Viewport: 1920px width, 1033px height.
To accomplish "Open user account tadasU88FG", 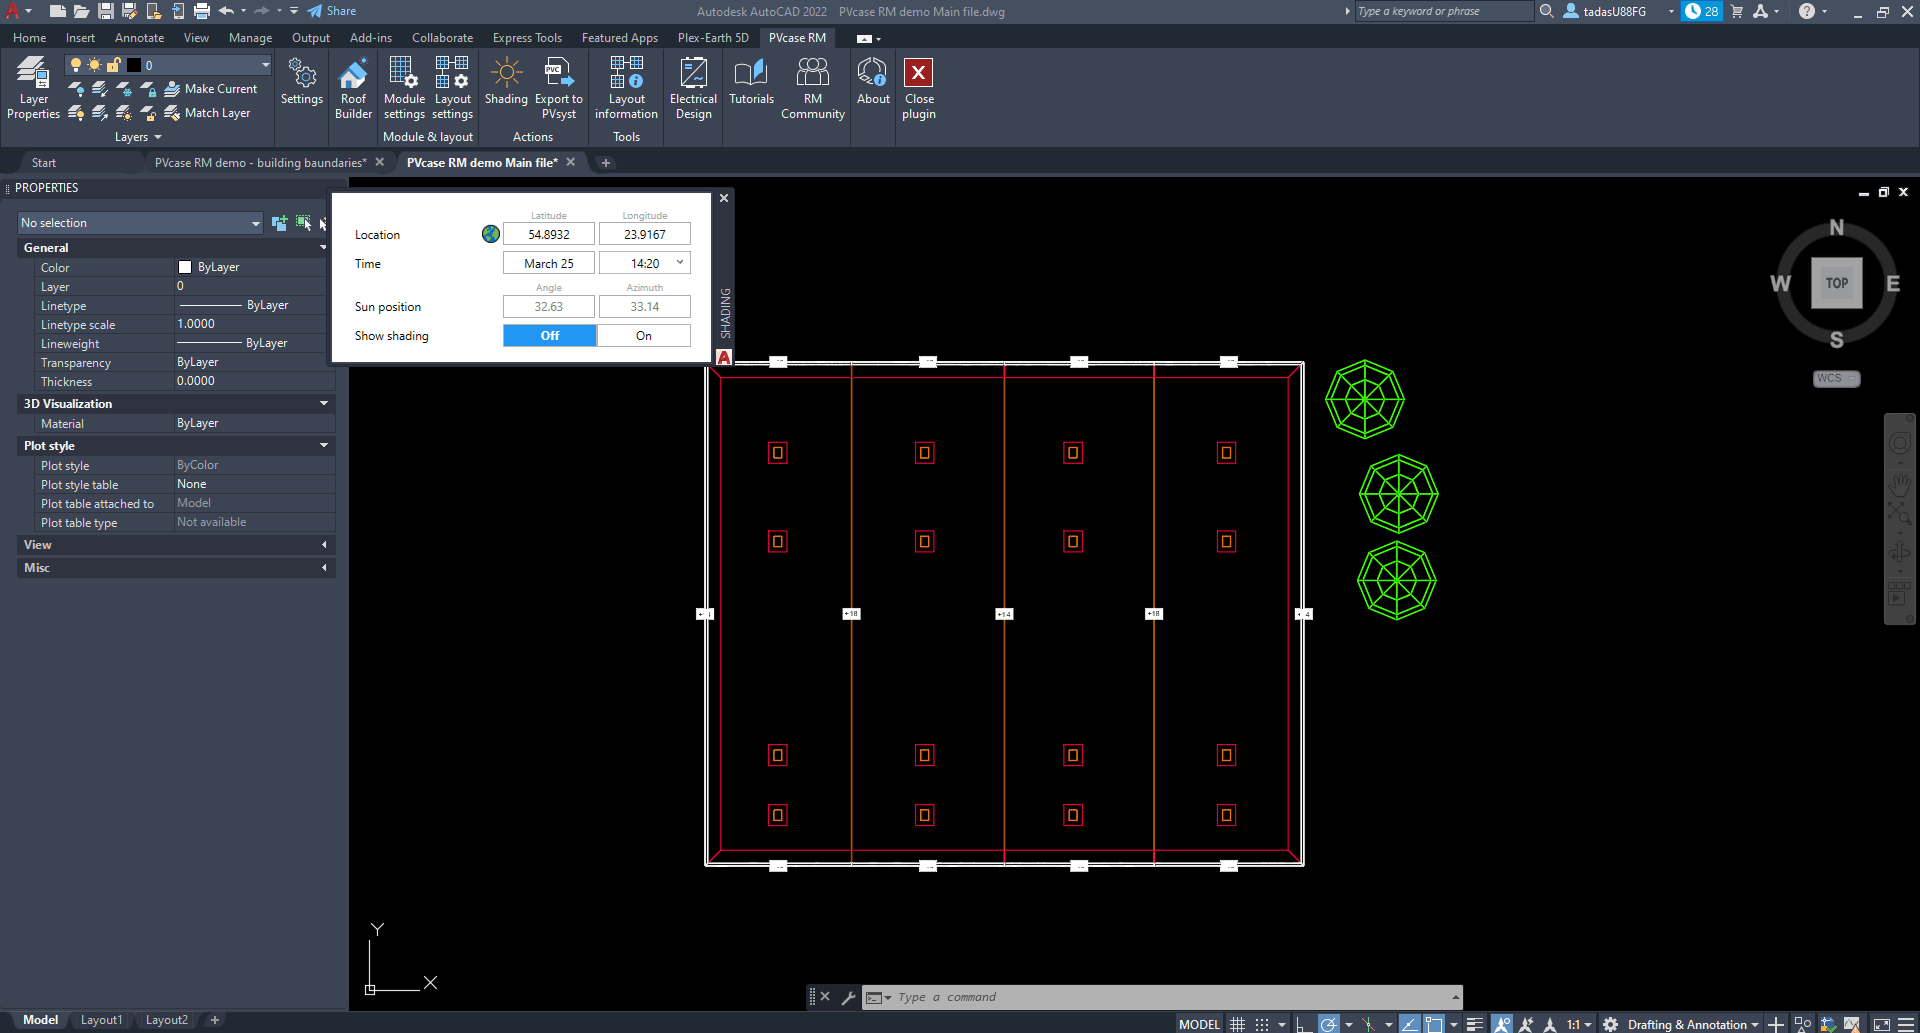I will click(x=1613, y=11).
